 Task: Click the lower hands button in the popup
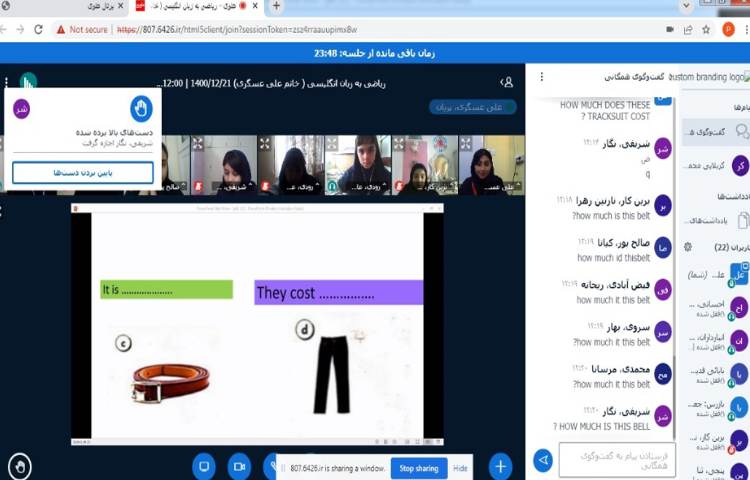[x=83, y=173]
